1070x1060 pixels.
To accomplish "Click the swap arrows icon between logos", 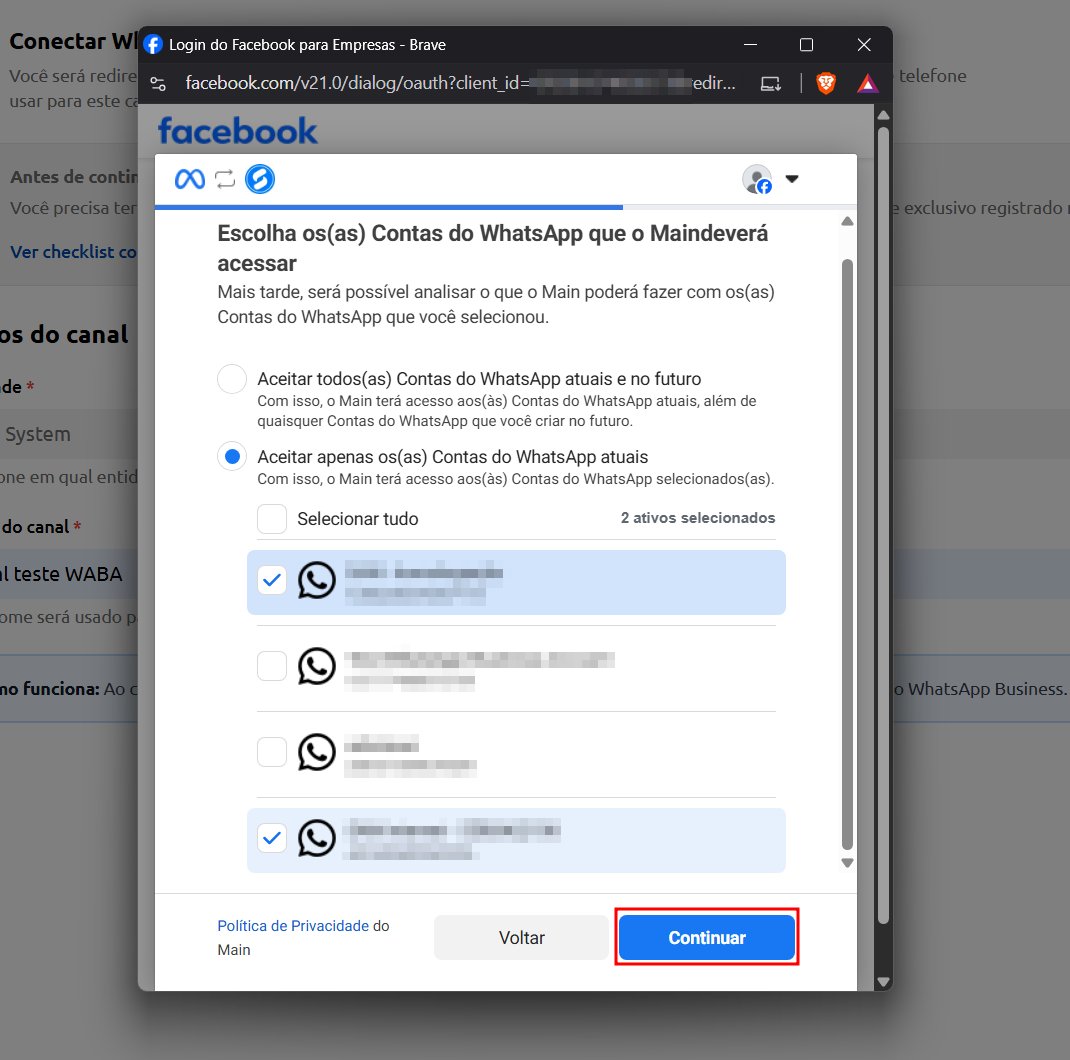I will coord(225,179).
